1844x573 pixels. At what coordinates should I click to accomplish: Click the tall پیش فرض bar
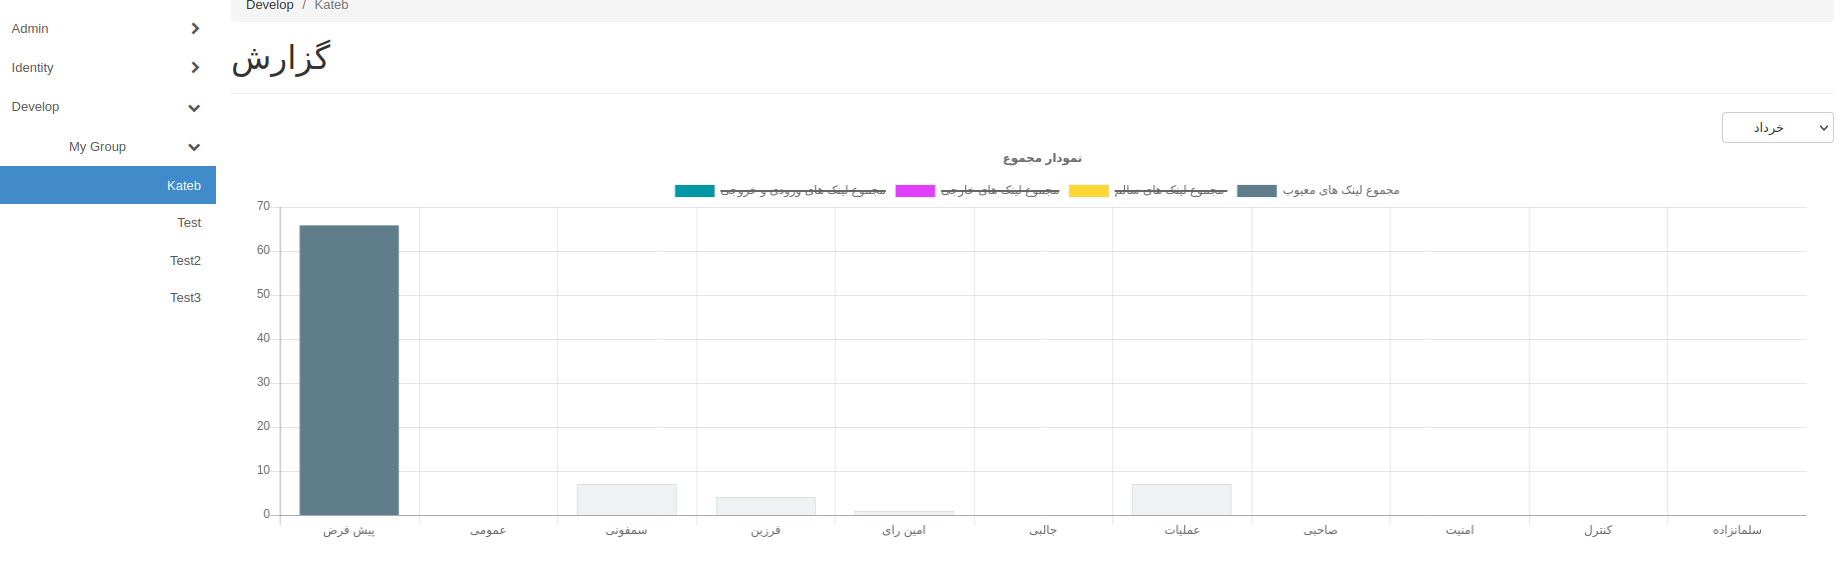[349, 370]
